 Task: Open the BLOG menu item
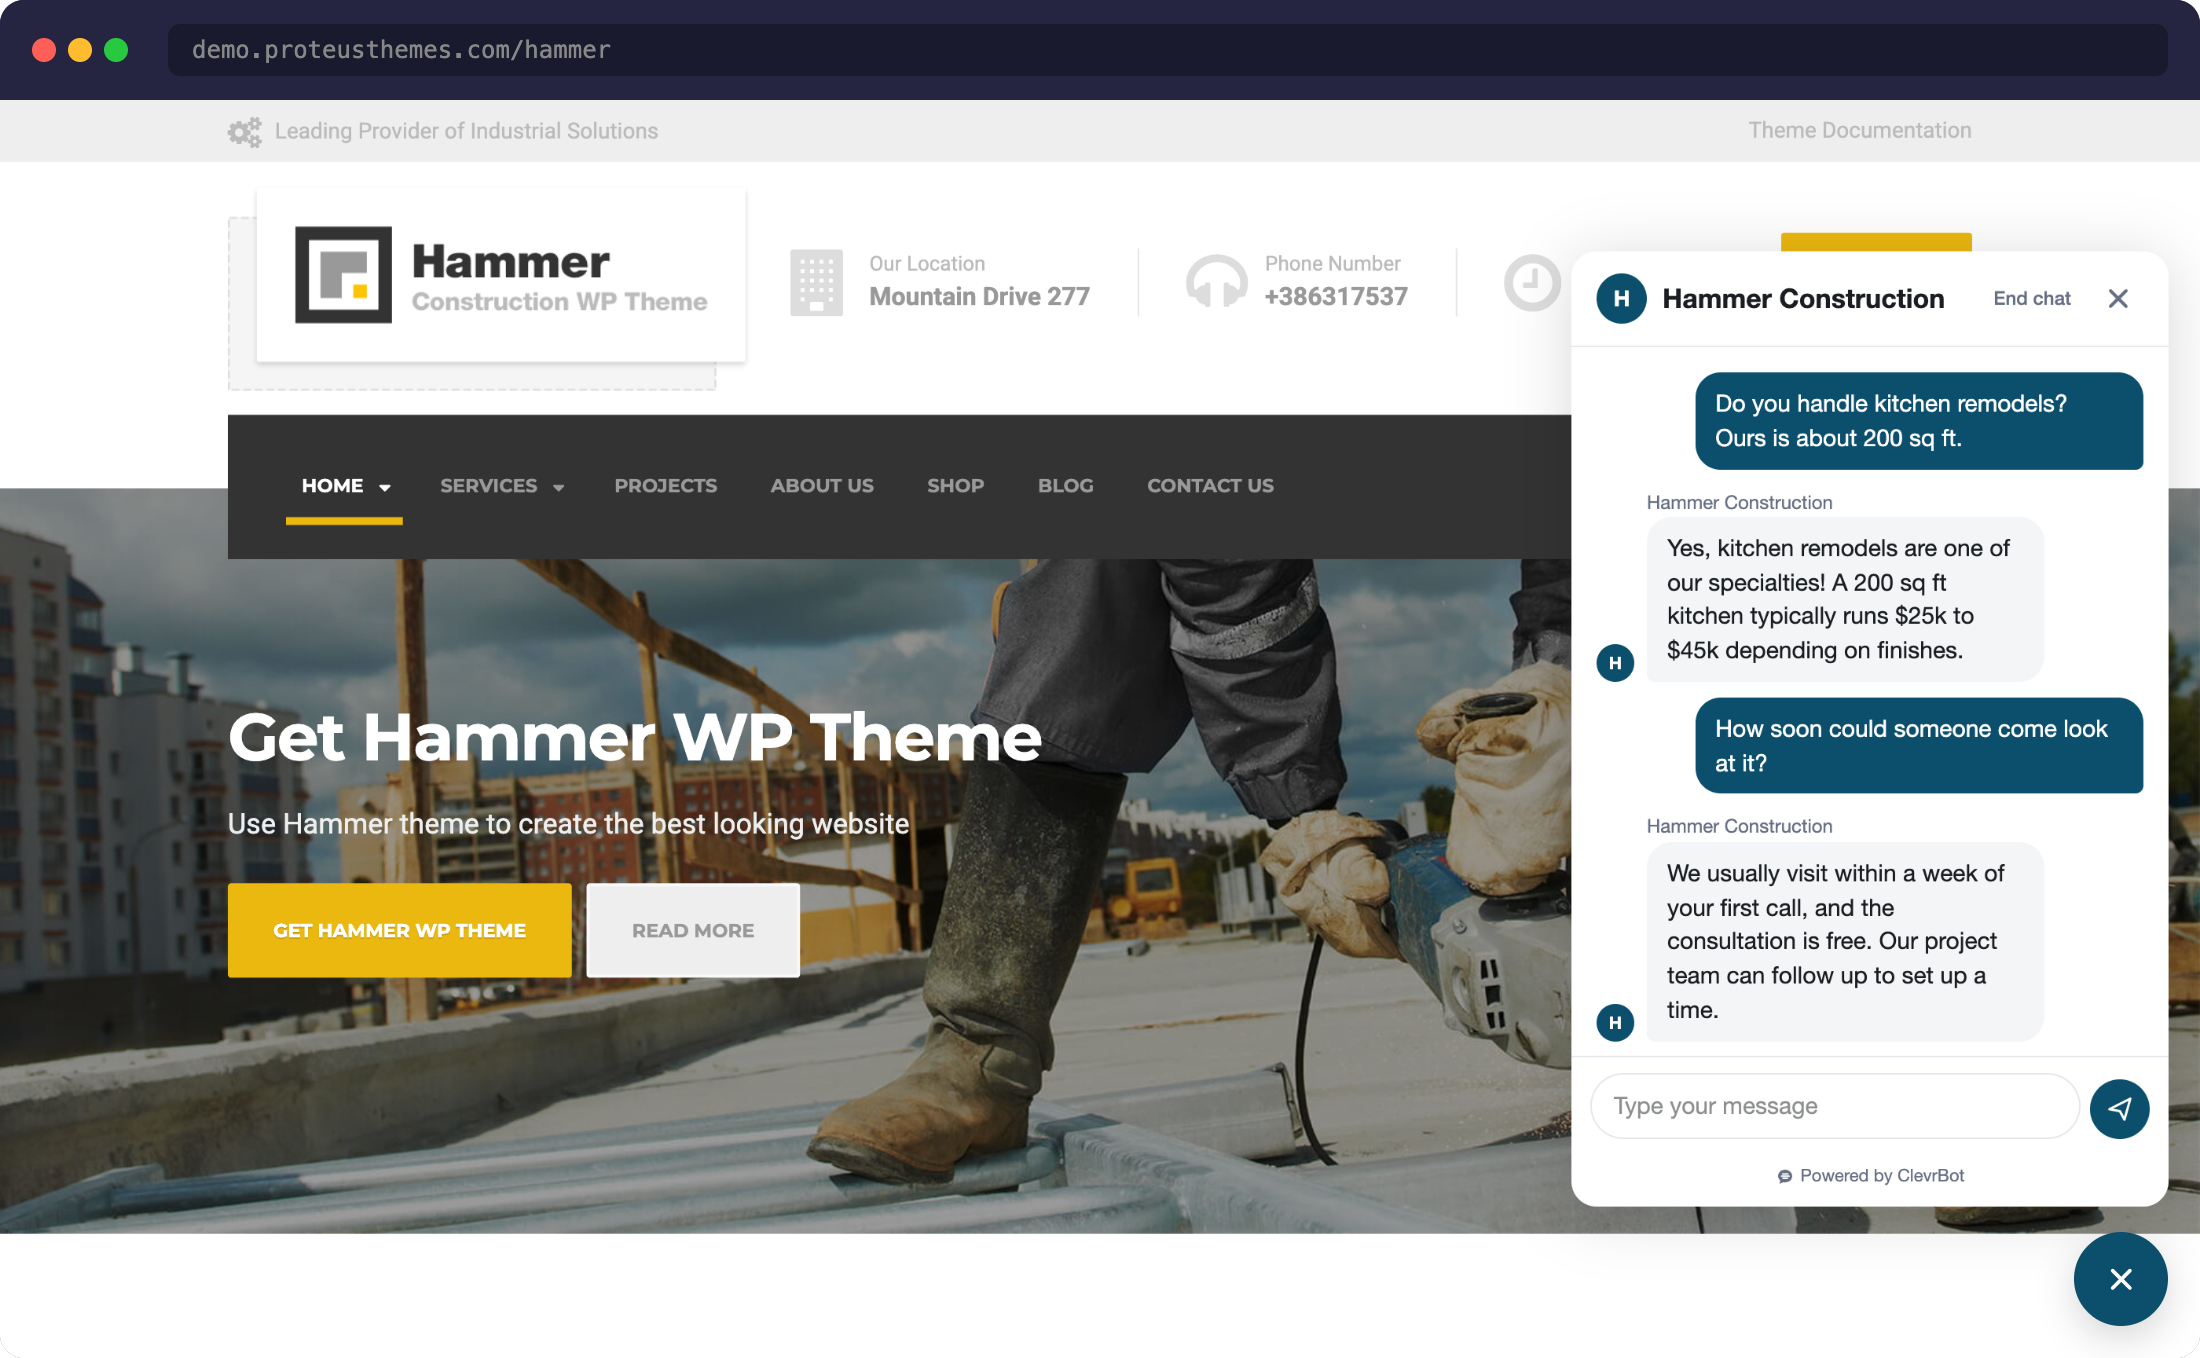pyautogui.click(x=1065, y=486)
